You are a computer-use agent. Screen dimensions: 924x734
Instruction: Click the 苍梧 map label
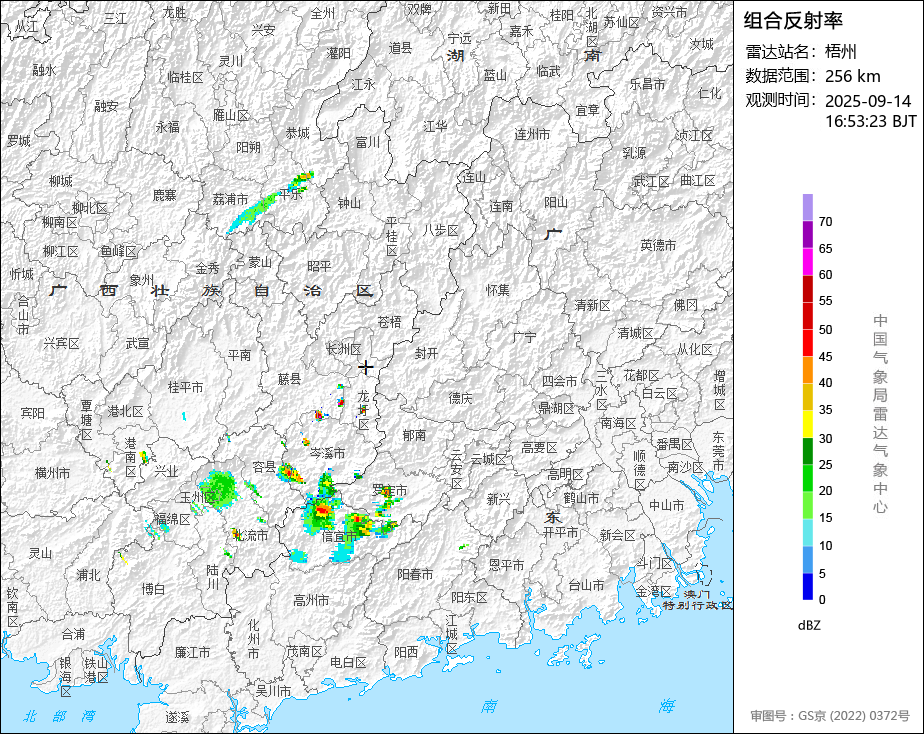coord(390,322)
